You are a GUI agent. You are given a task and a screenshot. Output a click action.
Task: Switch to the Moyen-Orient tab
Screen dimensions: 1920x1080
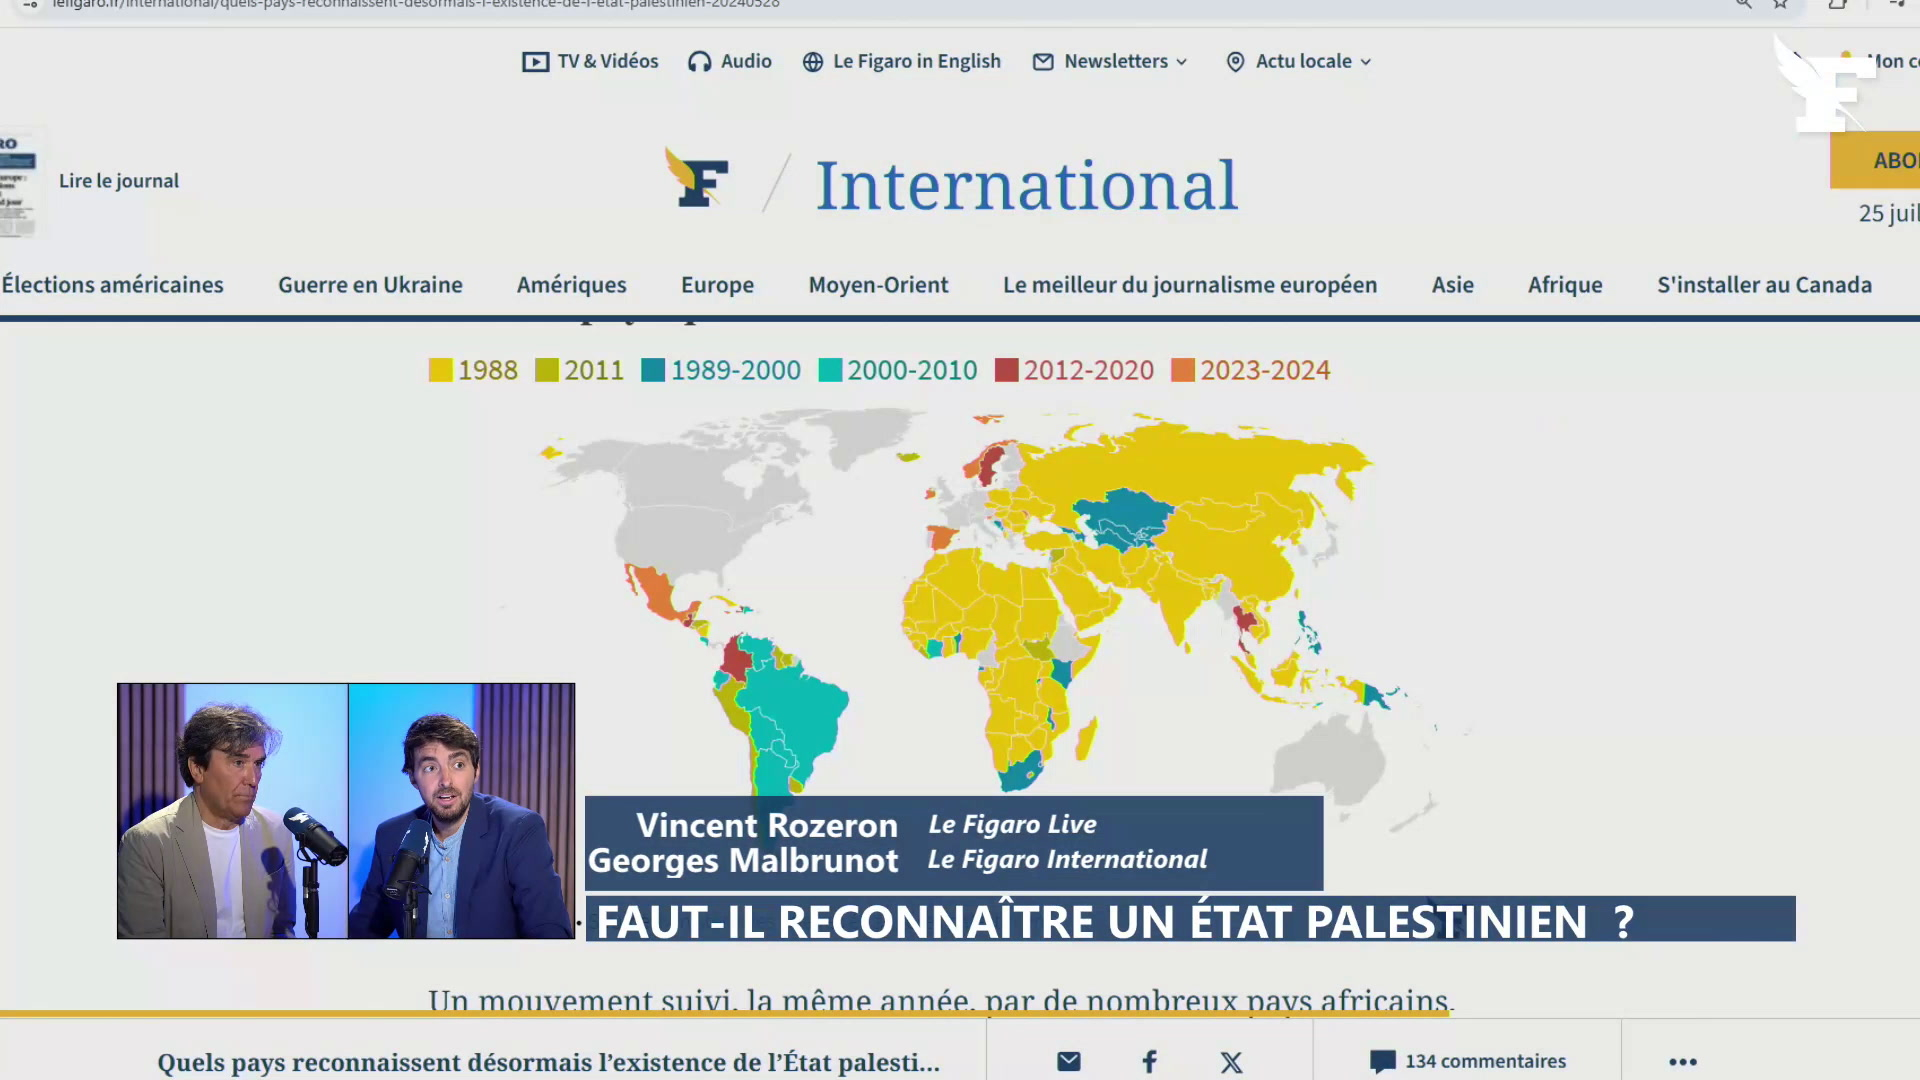(x=877, y=285)
